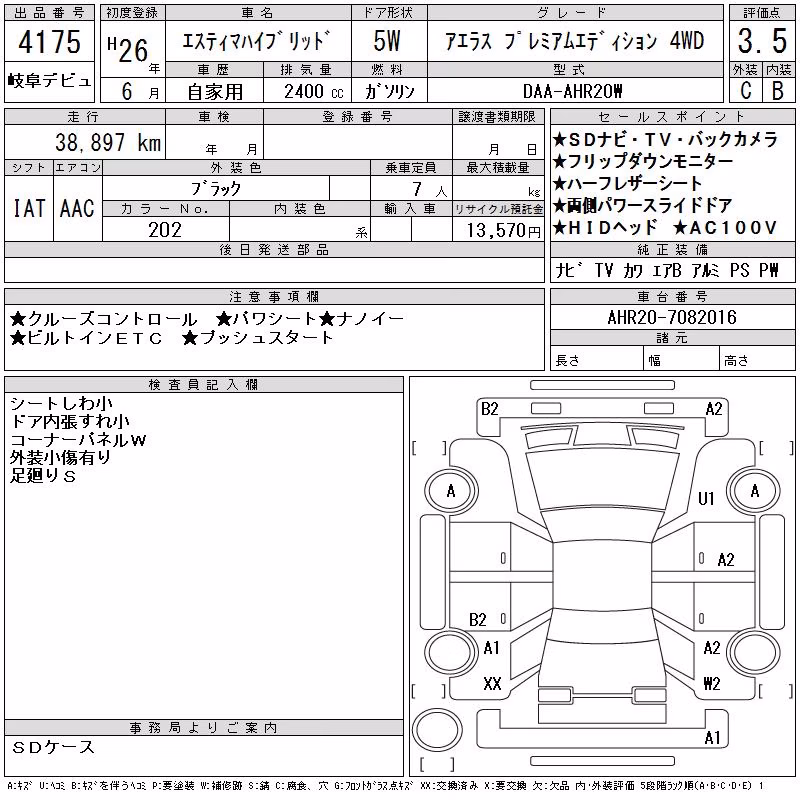
Task: Click the B2 mark at front left
Action: [x=489, y=409]
